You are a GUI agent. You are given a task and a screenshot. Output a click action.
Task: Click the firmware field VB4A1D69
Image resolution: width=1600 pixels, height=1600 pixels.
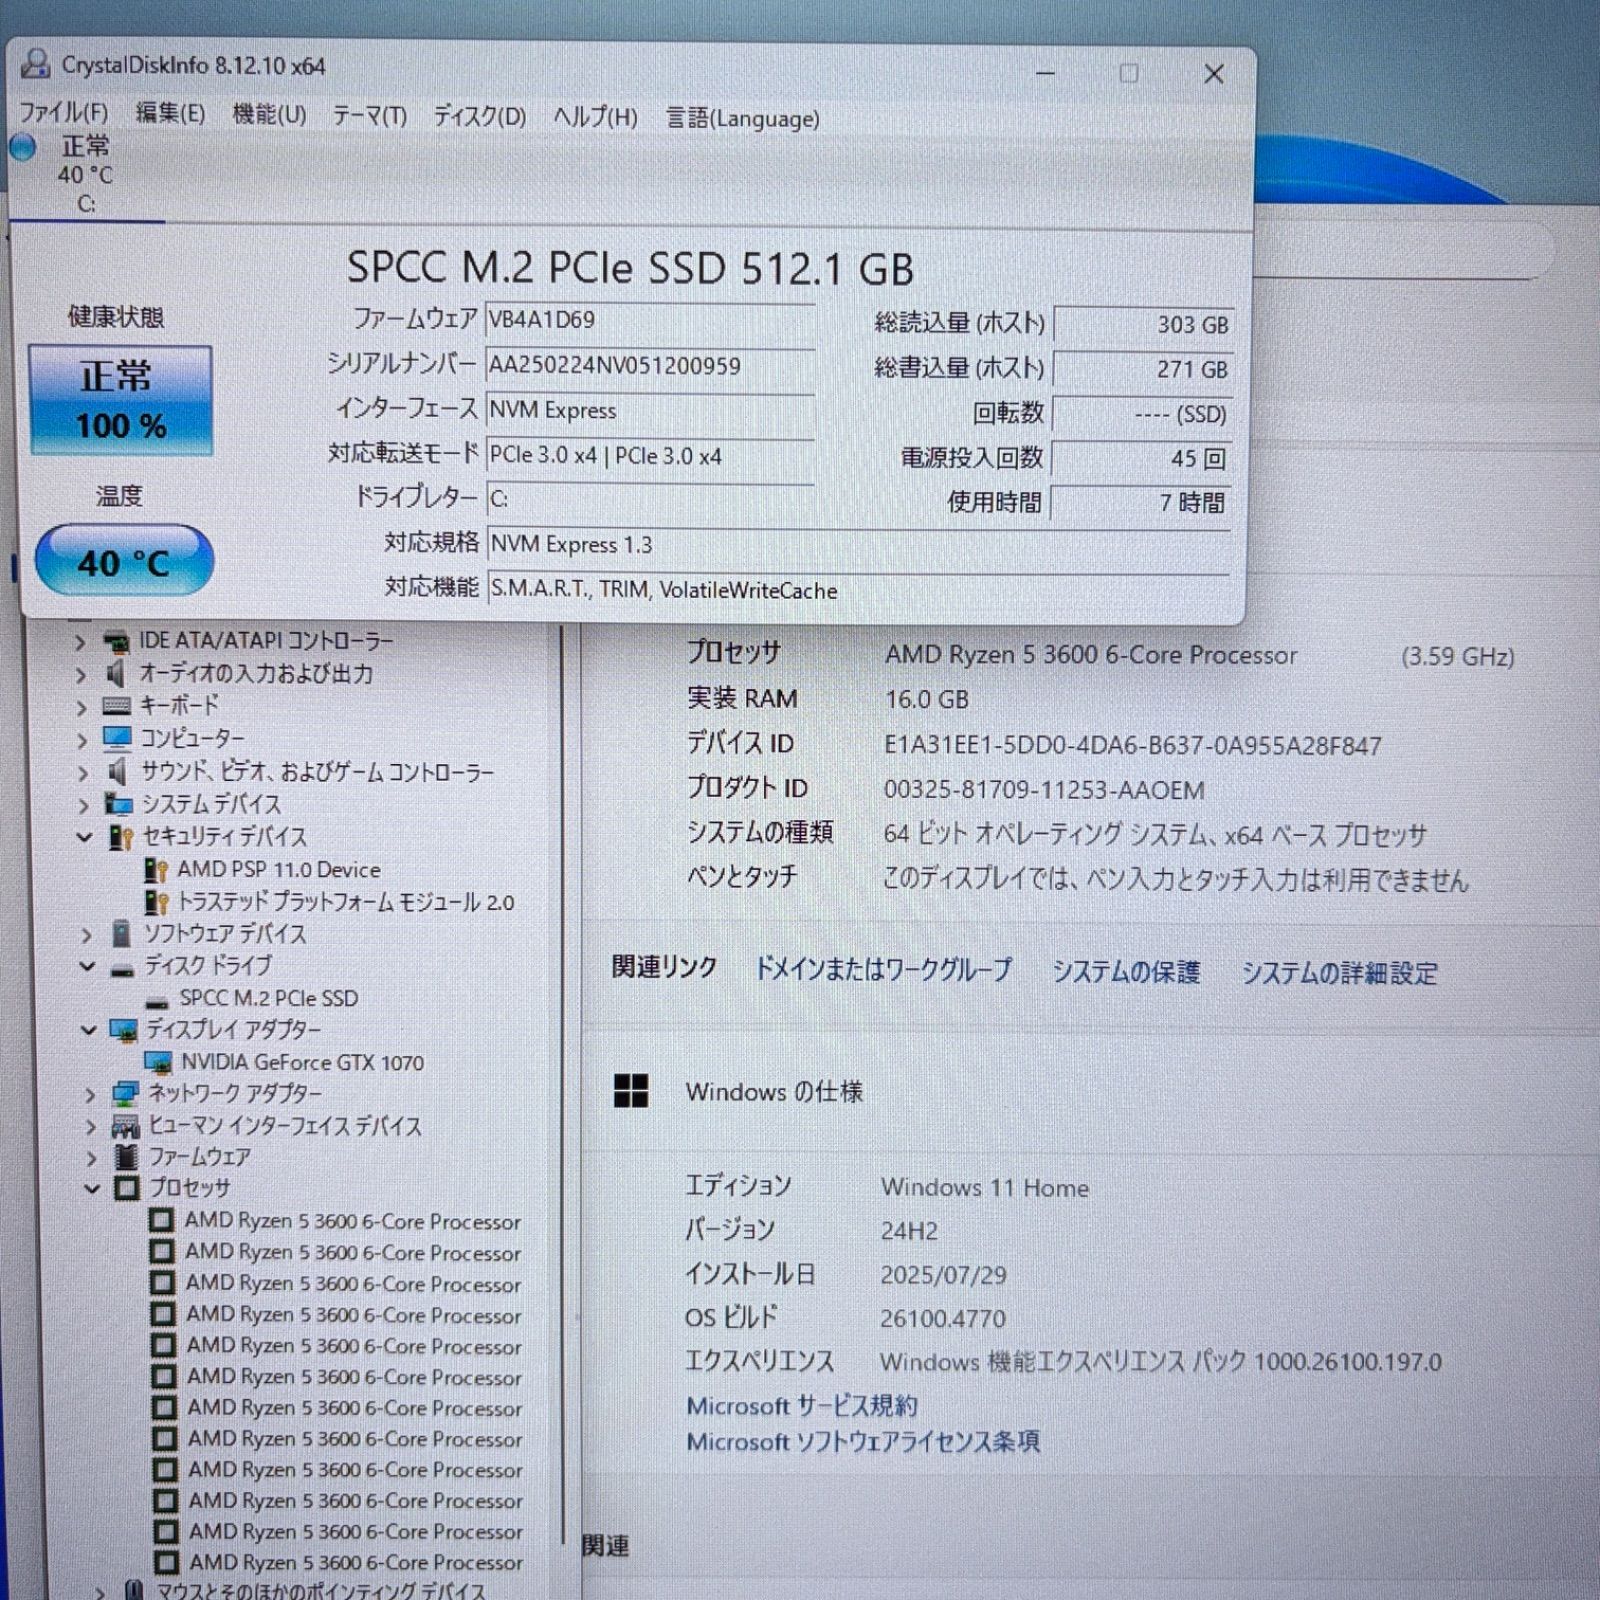click(650, 320)
